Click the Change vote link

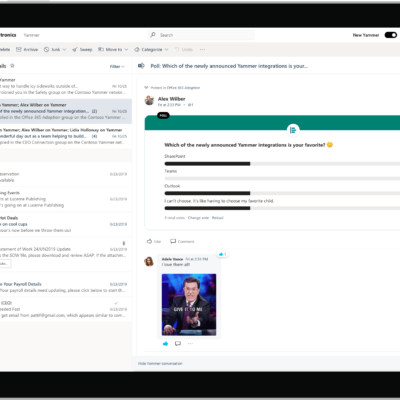[x=198, y=218]
